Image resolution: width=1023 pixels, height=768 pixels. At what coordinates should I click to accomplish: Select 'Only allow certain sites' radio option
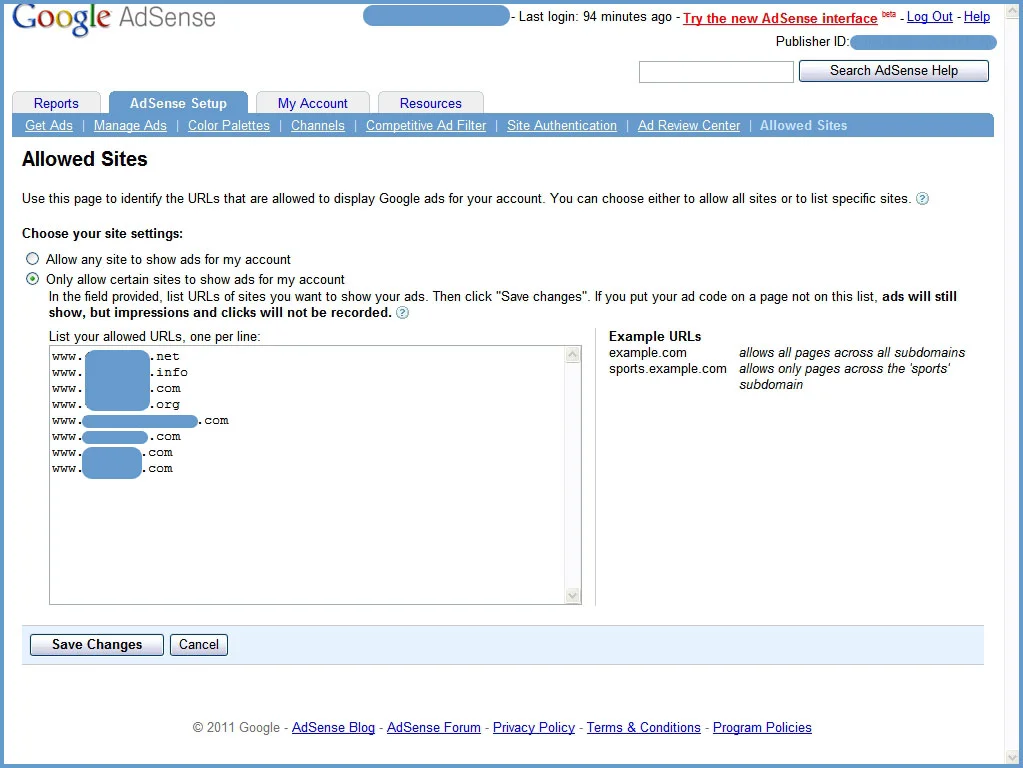point(33,279)
